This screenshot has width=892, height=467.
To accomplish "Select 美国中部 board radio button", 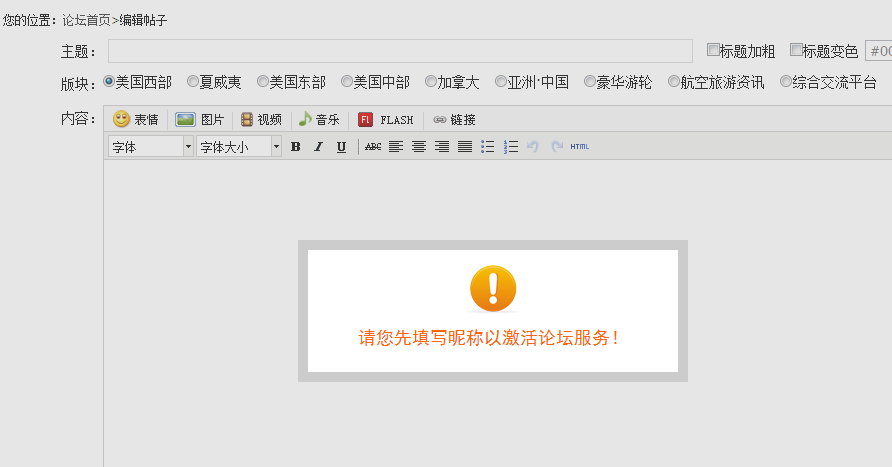I will point(346,81).
